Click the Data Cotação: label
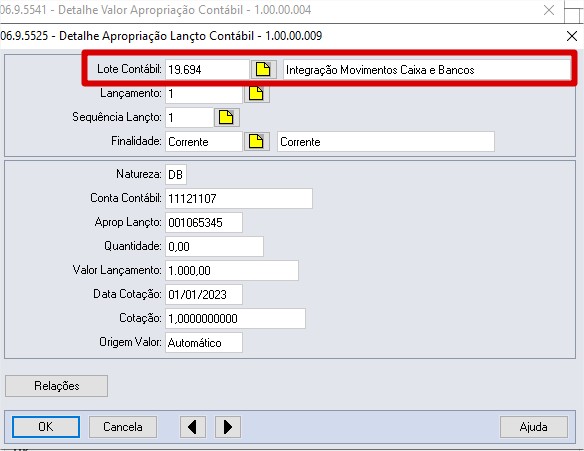The height and width of the screenshot is (451, 584). click(x=127, y=294)
